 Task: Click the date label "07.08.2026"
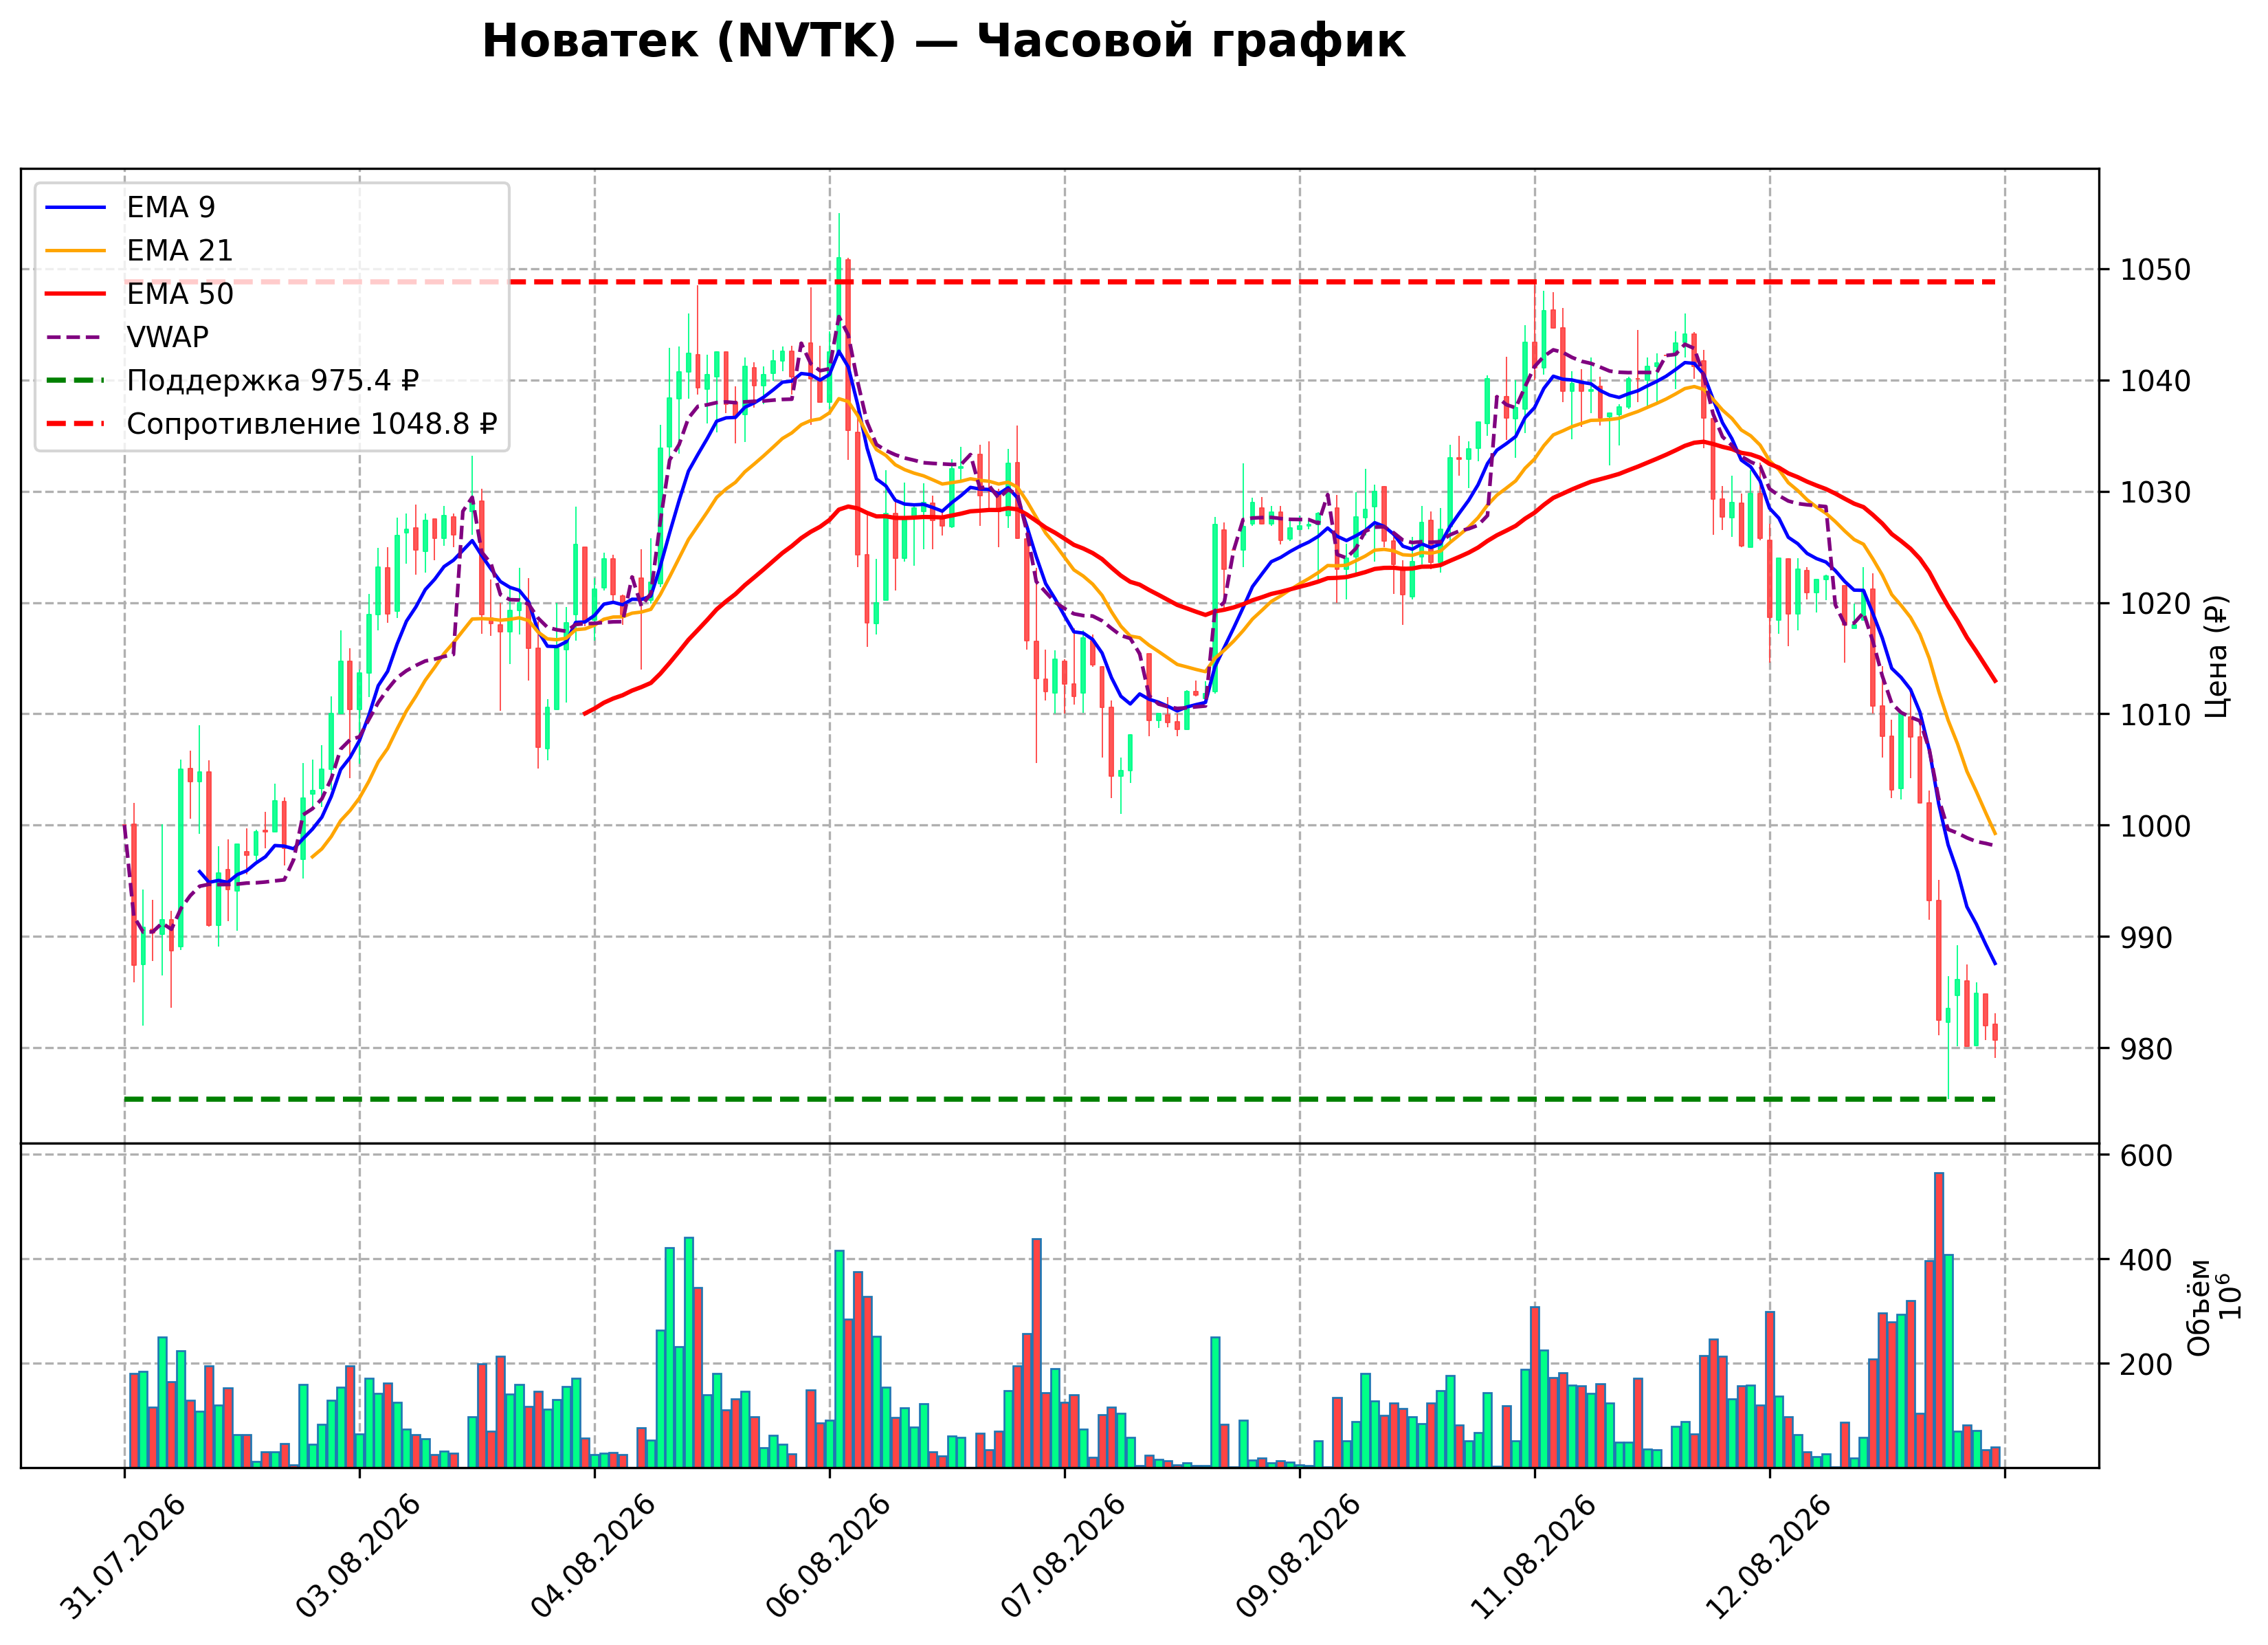1064,1556
